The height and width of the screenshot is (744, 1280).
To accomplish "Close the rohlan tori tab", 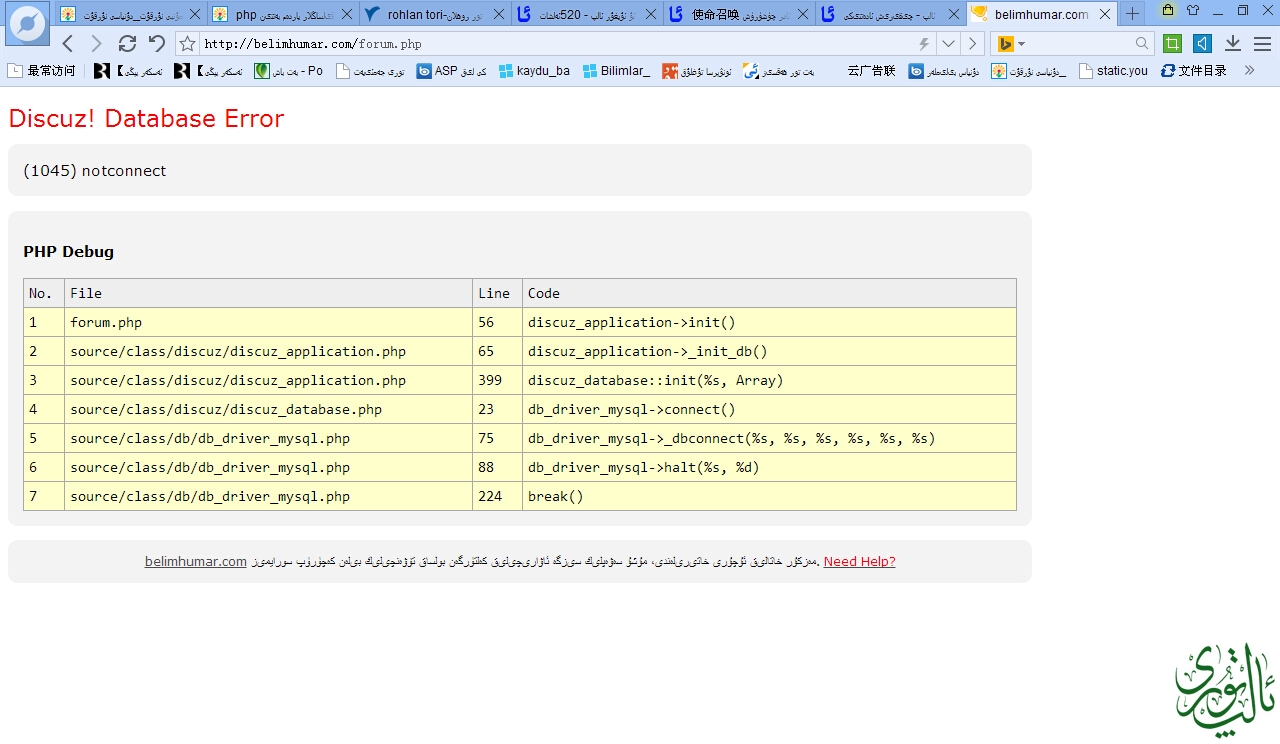I will pyautogui.click(x=498, y=15).
